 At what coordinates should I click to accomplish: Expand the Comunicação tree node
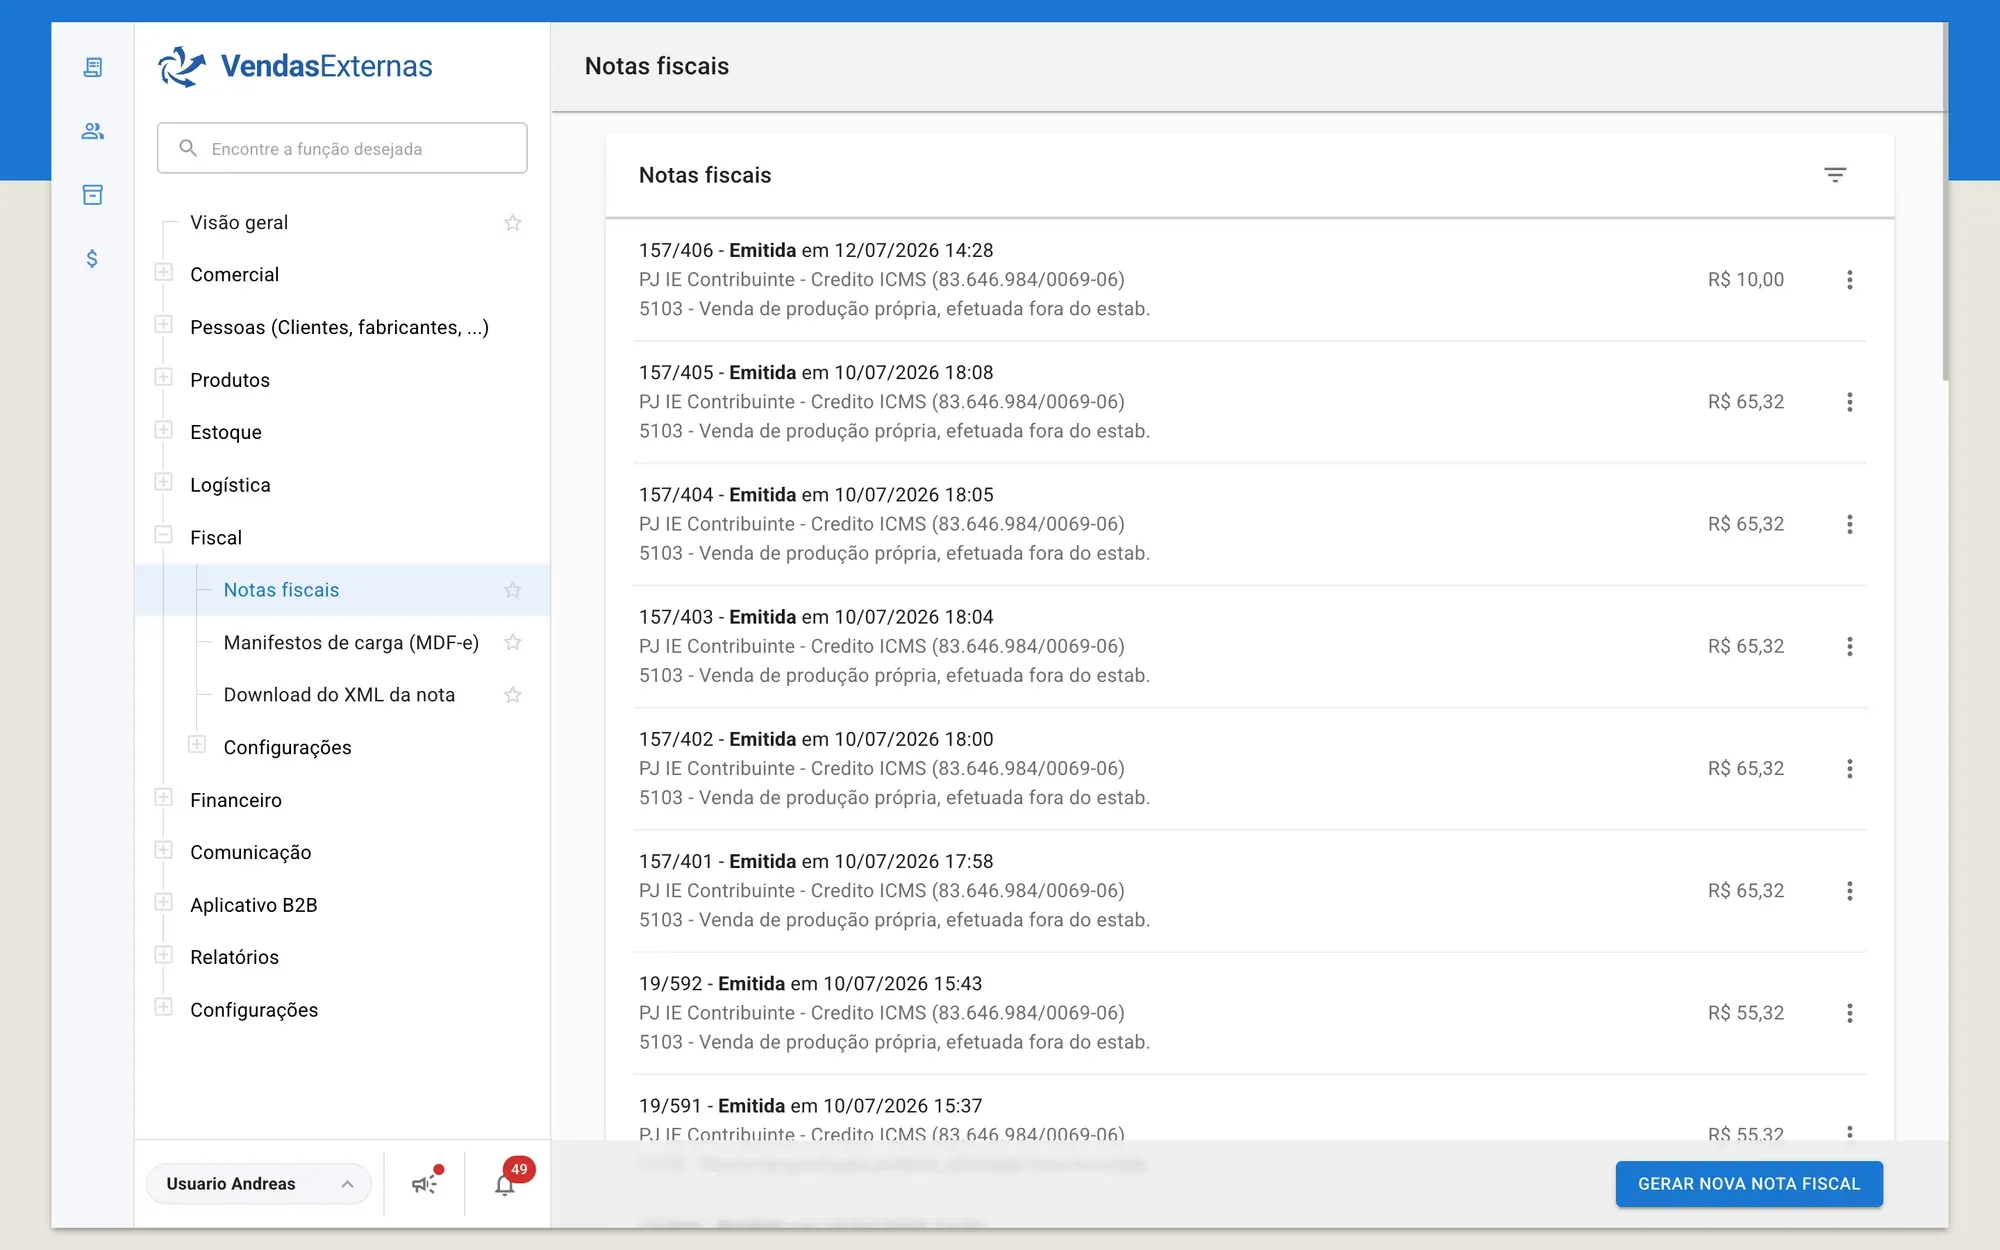164,850
